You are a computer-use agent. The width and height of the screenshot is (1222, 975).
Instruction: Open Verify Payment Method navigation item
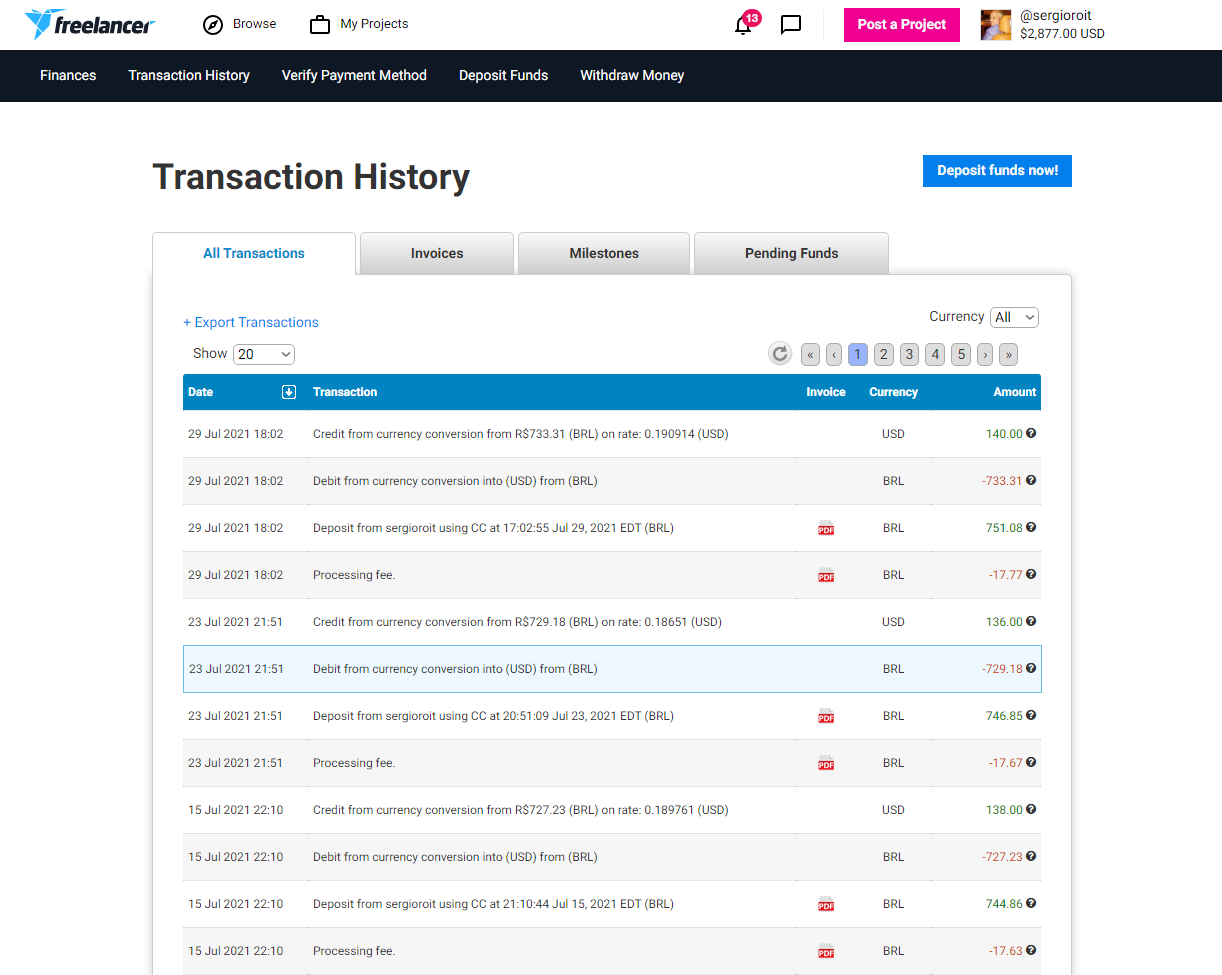pyautogui.click(x=354, y=75)
